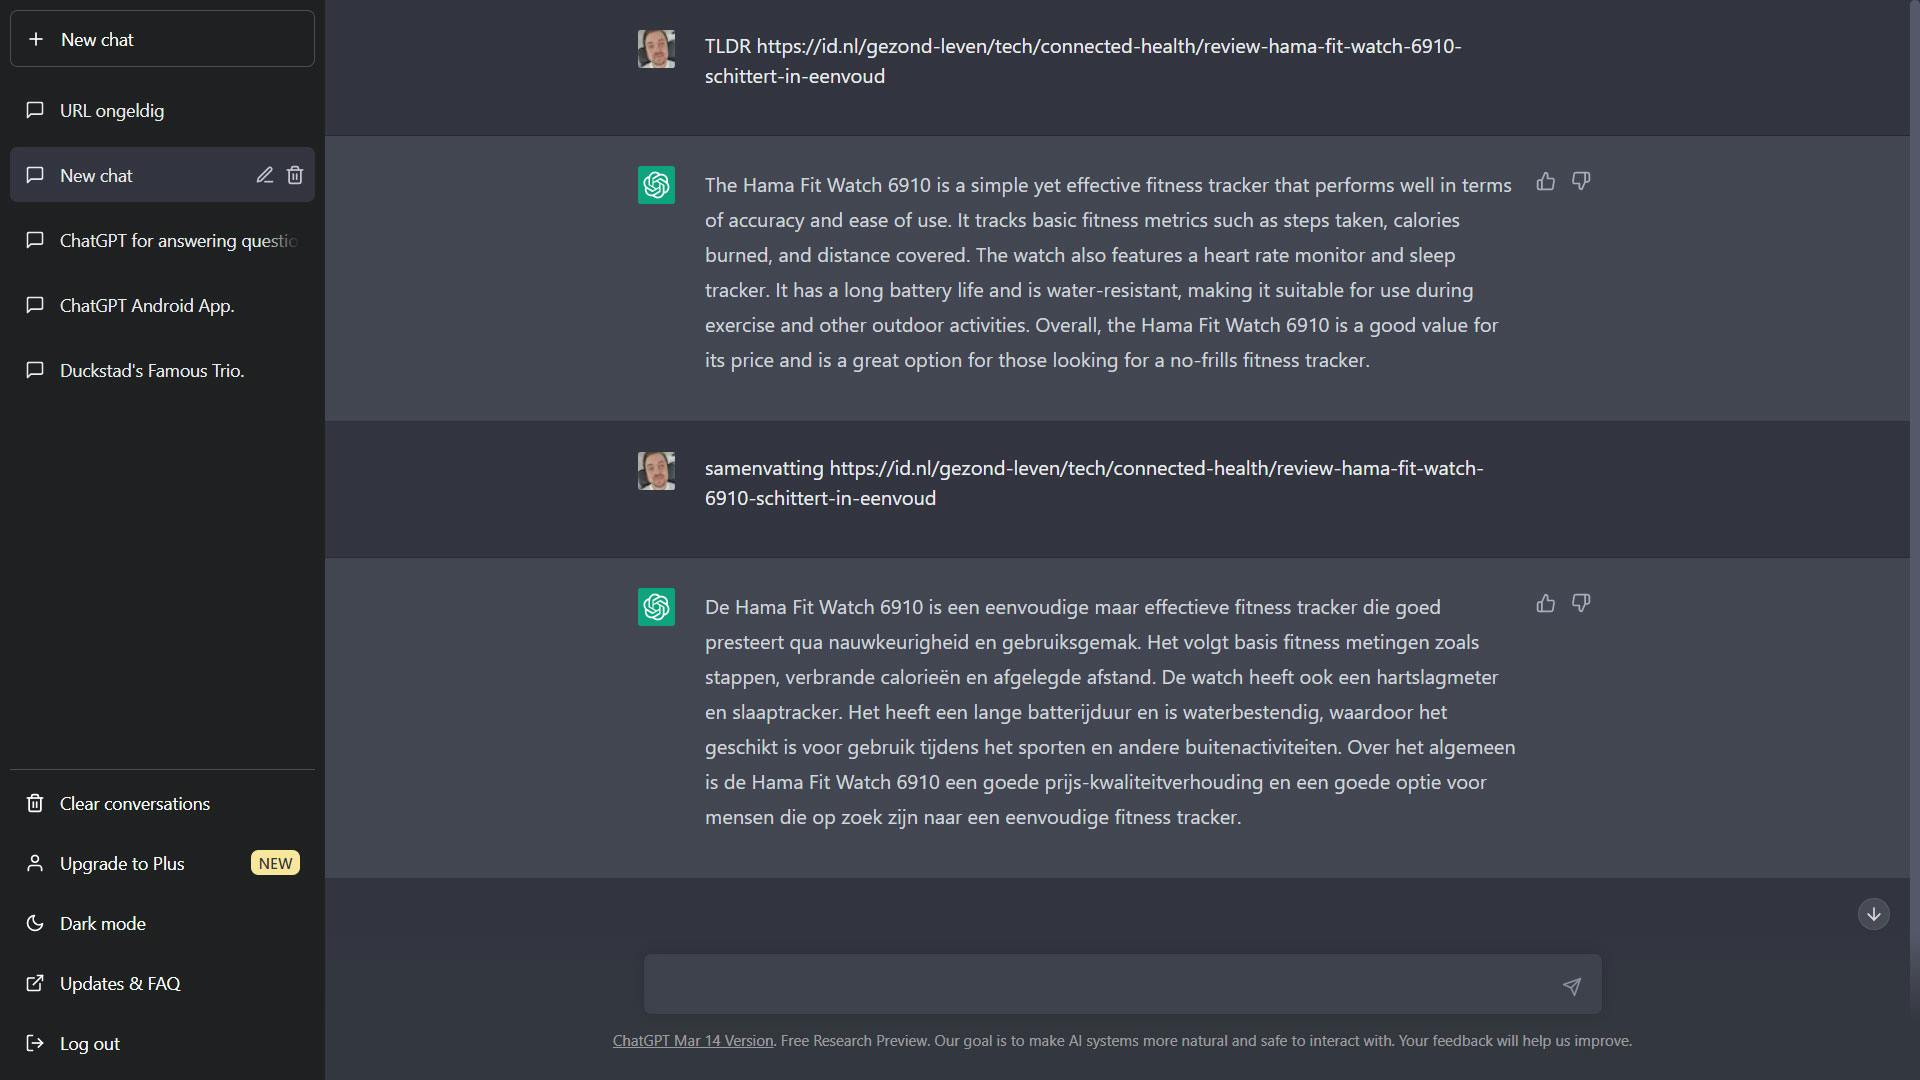
Task: Open Updates & FAQ
Action: (120, 983)
